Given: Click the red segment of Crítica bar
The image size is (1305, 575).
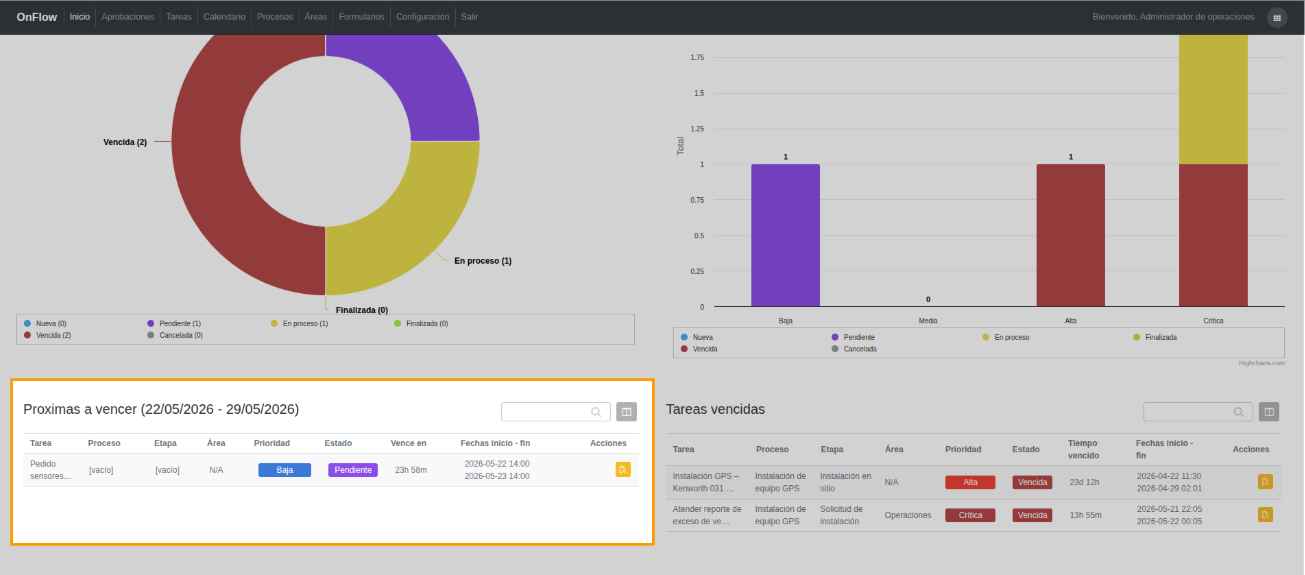Looking at the screenshot, I should tap(1213, 235).
